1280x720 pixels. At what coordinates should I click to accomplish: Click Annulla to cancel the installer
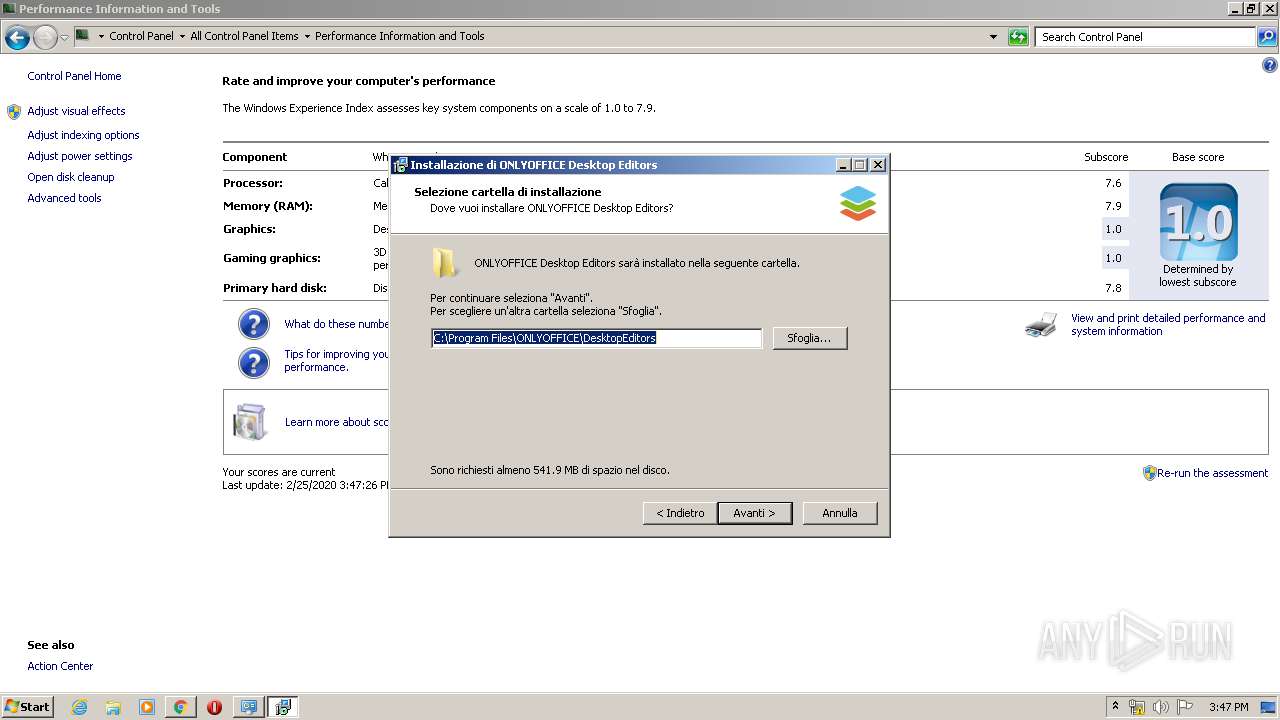pos(840,513)
